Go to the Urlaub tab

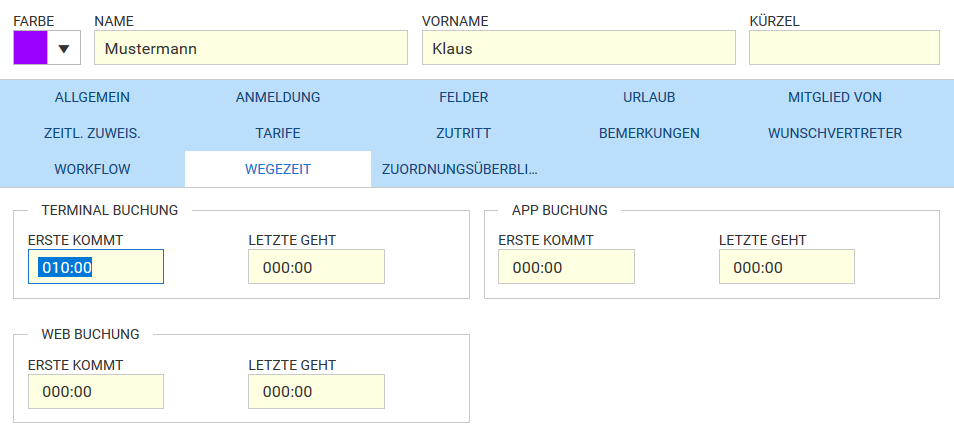649,97
